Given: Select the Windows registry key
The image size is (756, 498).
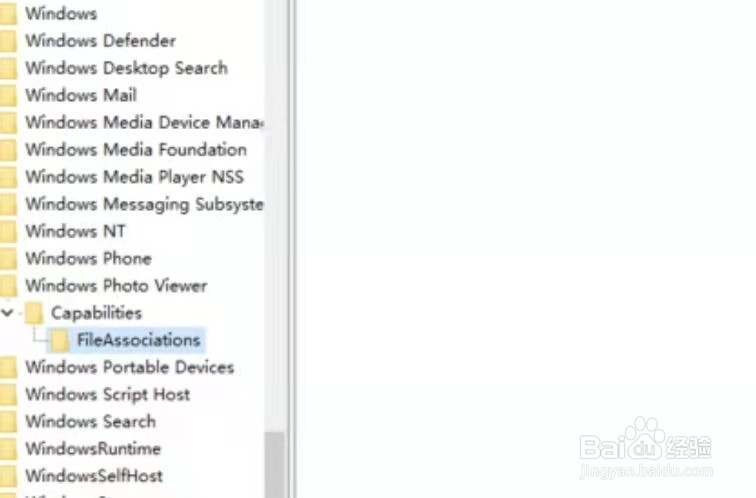Looking at the screenshot, I should (61, 13).
